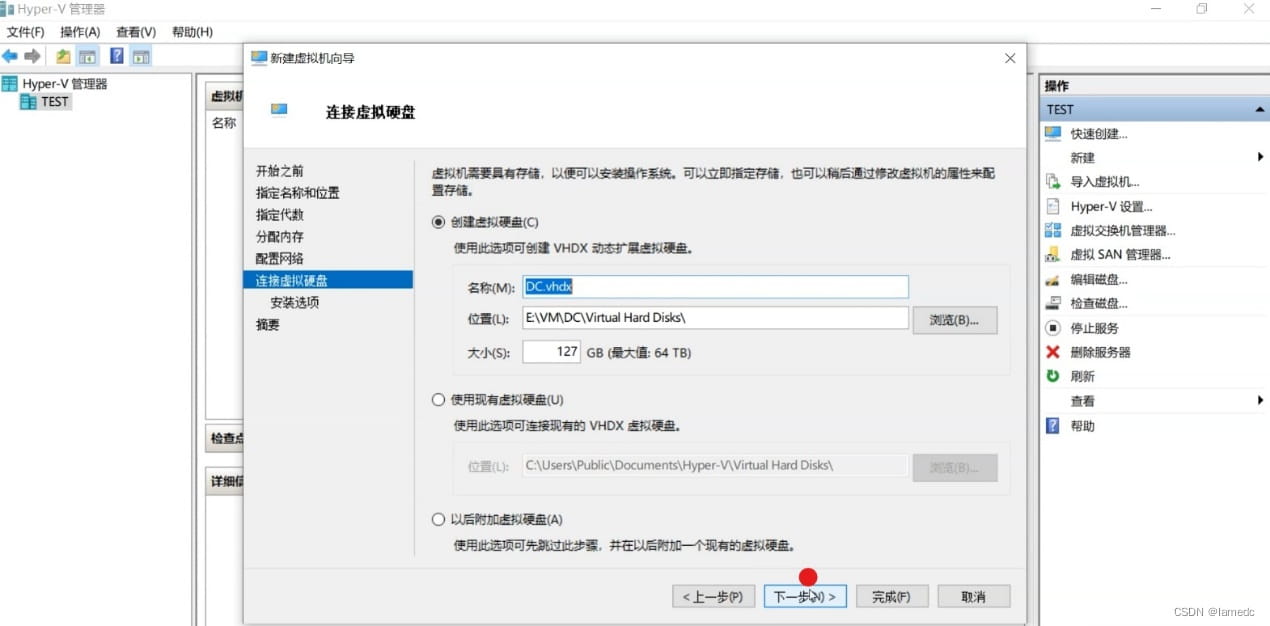1270x626 pixels.
Task: Toggle the Show/Hide Console Tree toolbar icon
Action: point(87,56)
